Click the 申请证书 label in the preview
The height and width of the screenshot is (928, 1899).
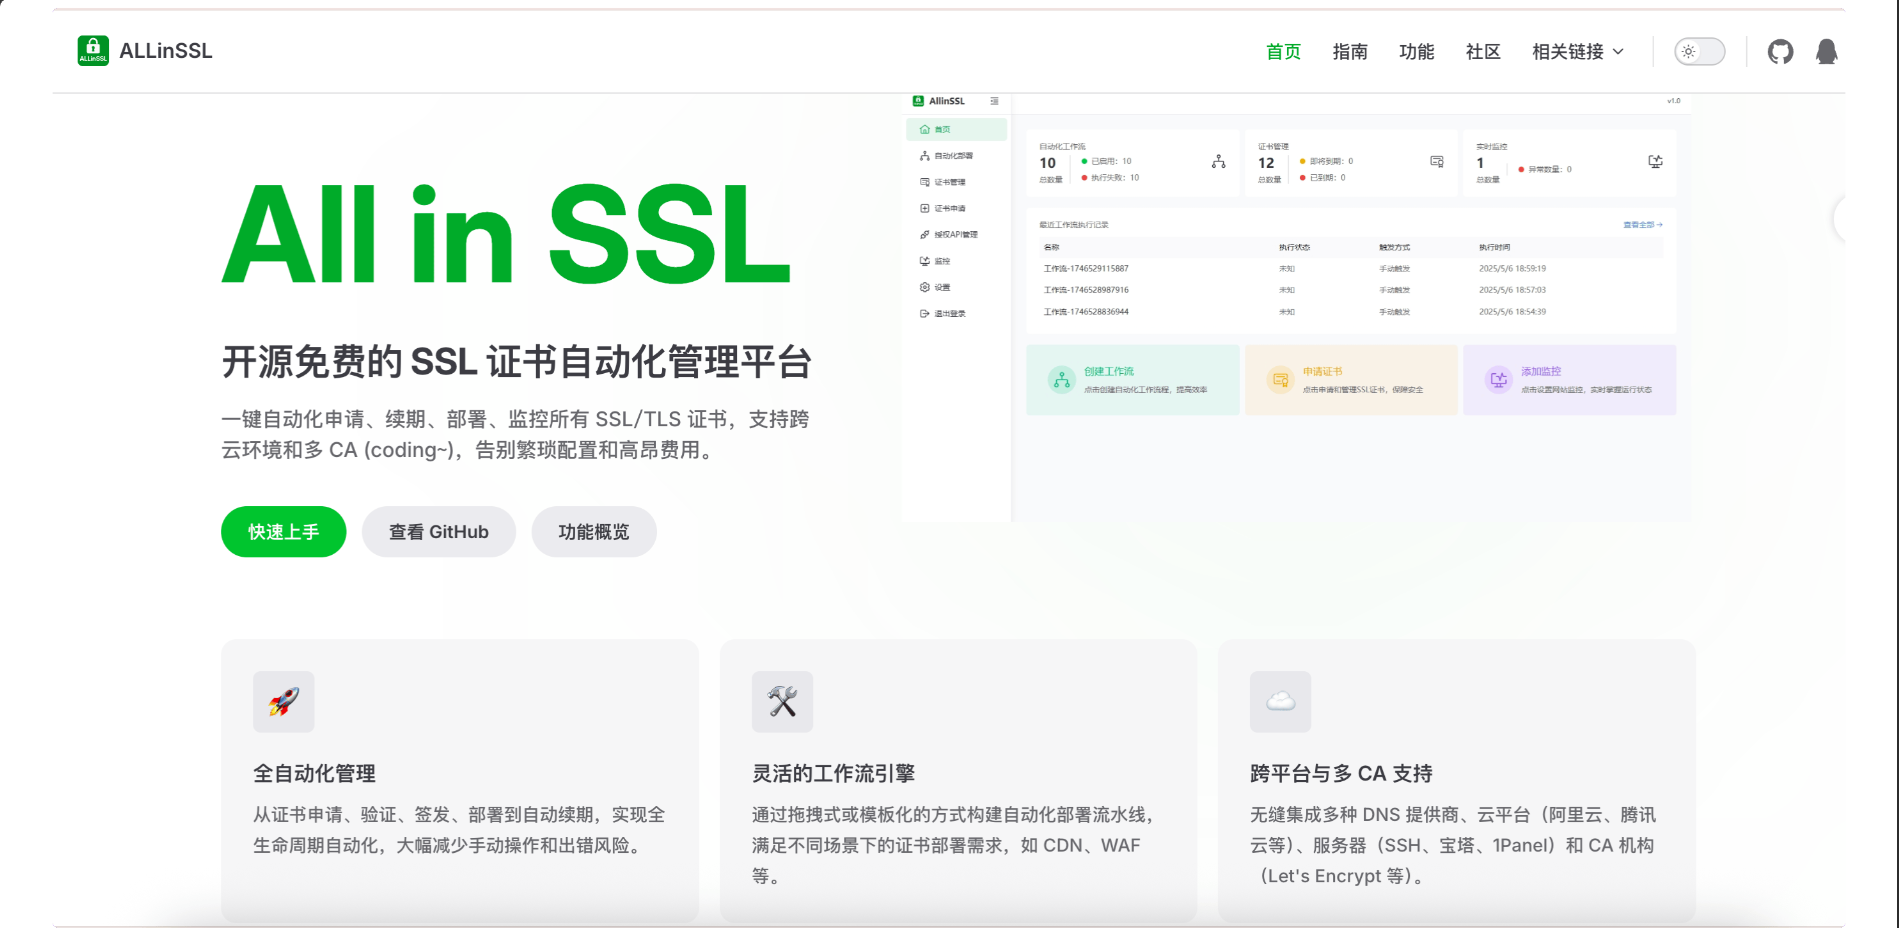1323,371
